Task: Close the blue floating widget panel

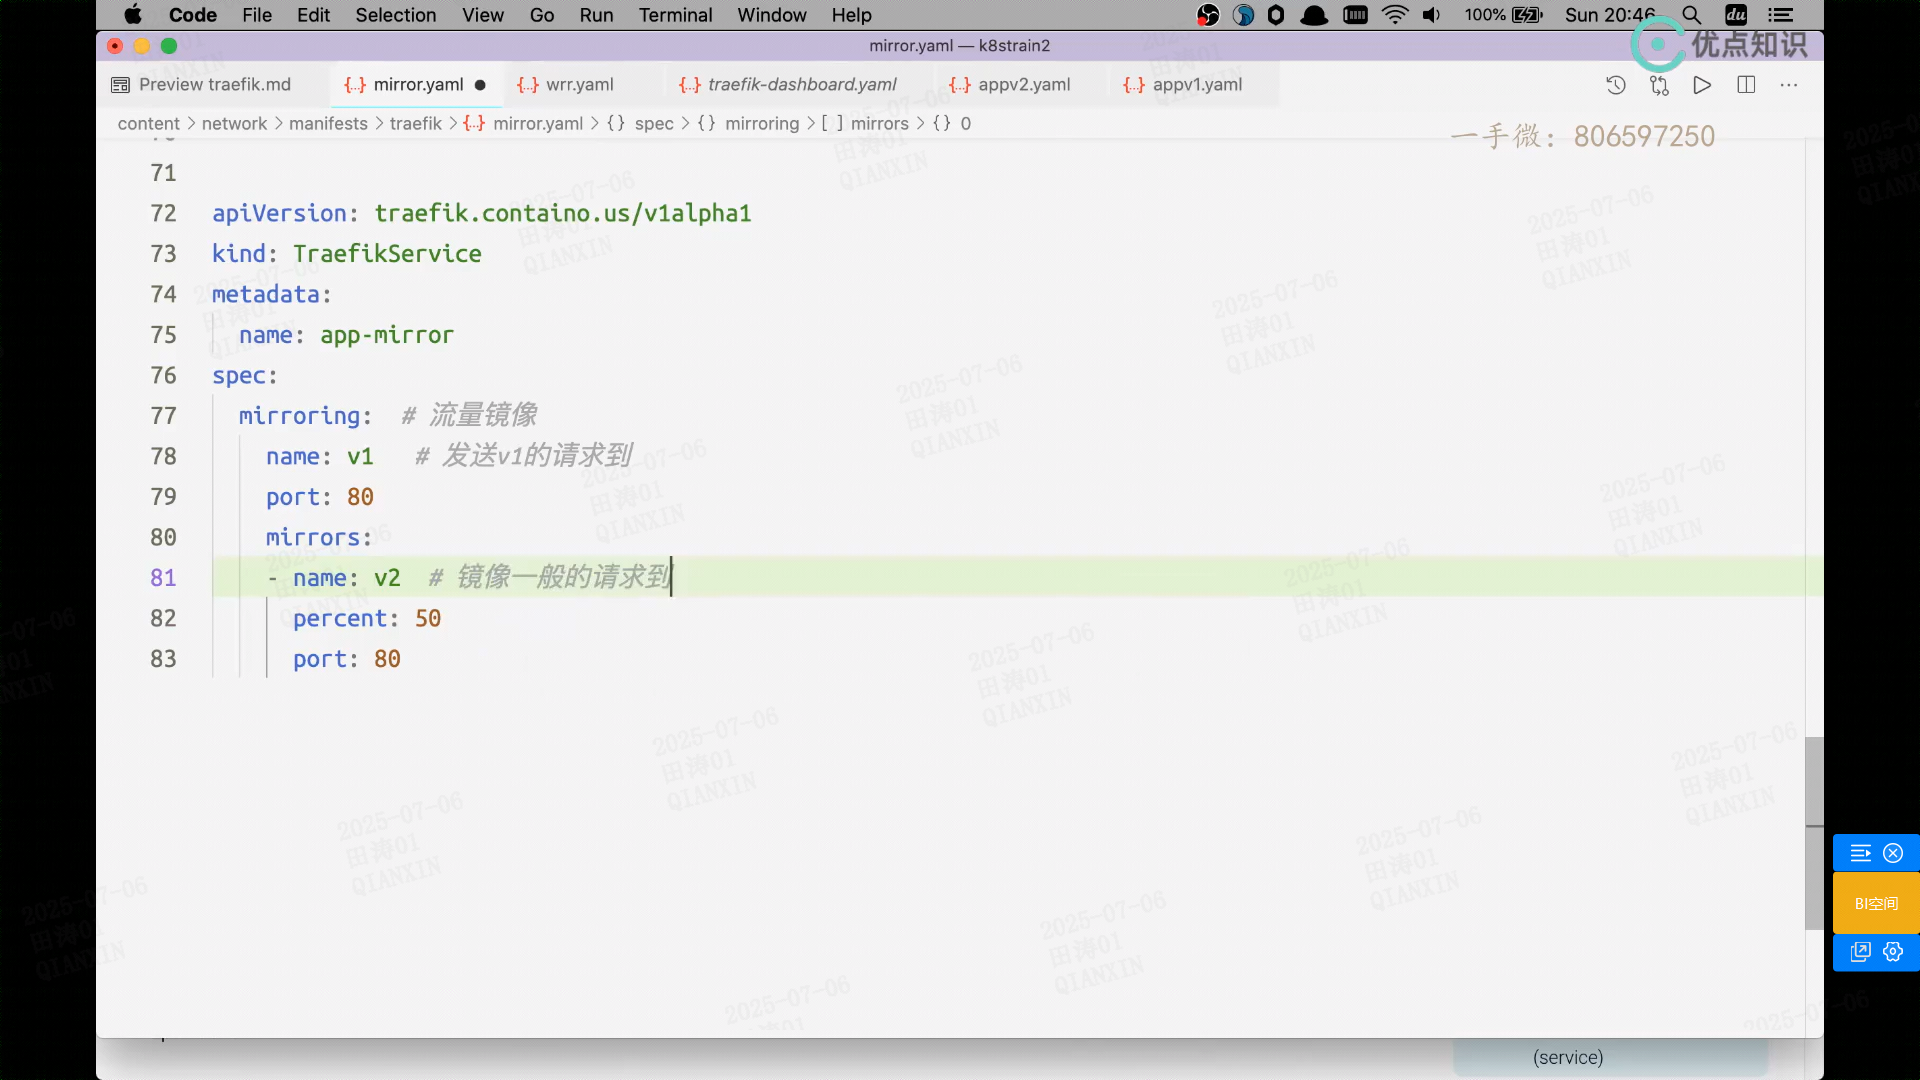Action: coord(1893,853)
